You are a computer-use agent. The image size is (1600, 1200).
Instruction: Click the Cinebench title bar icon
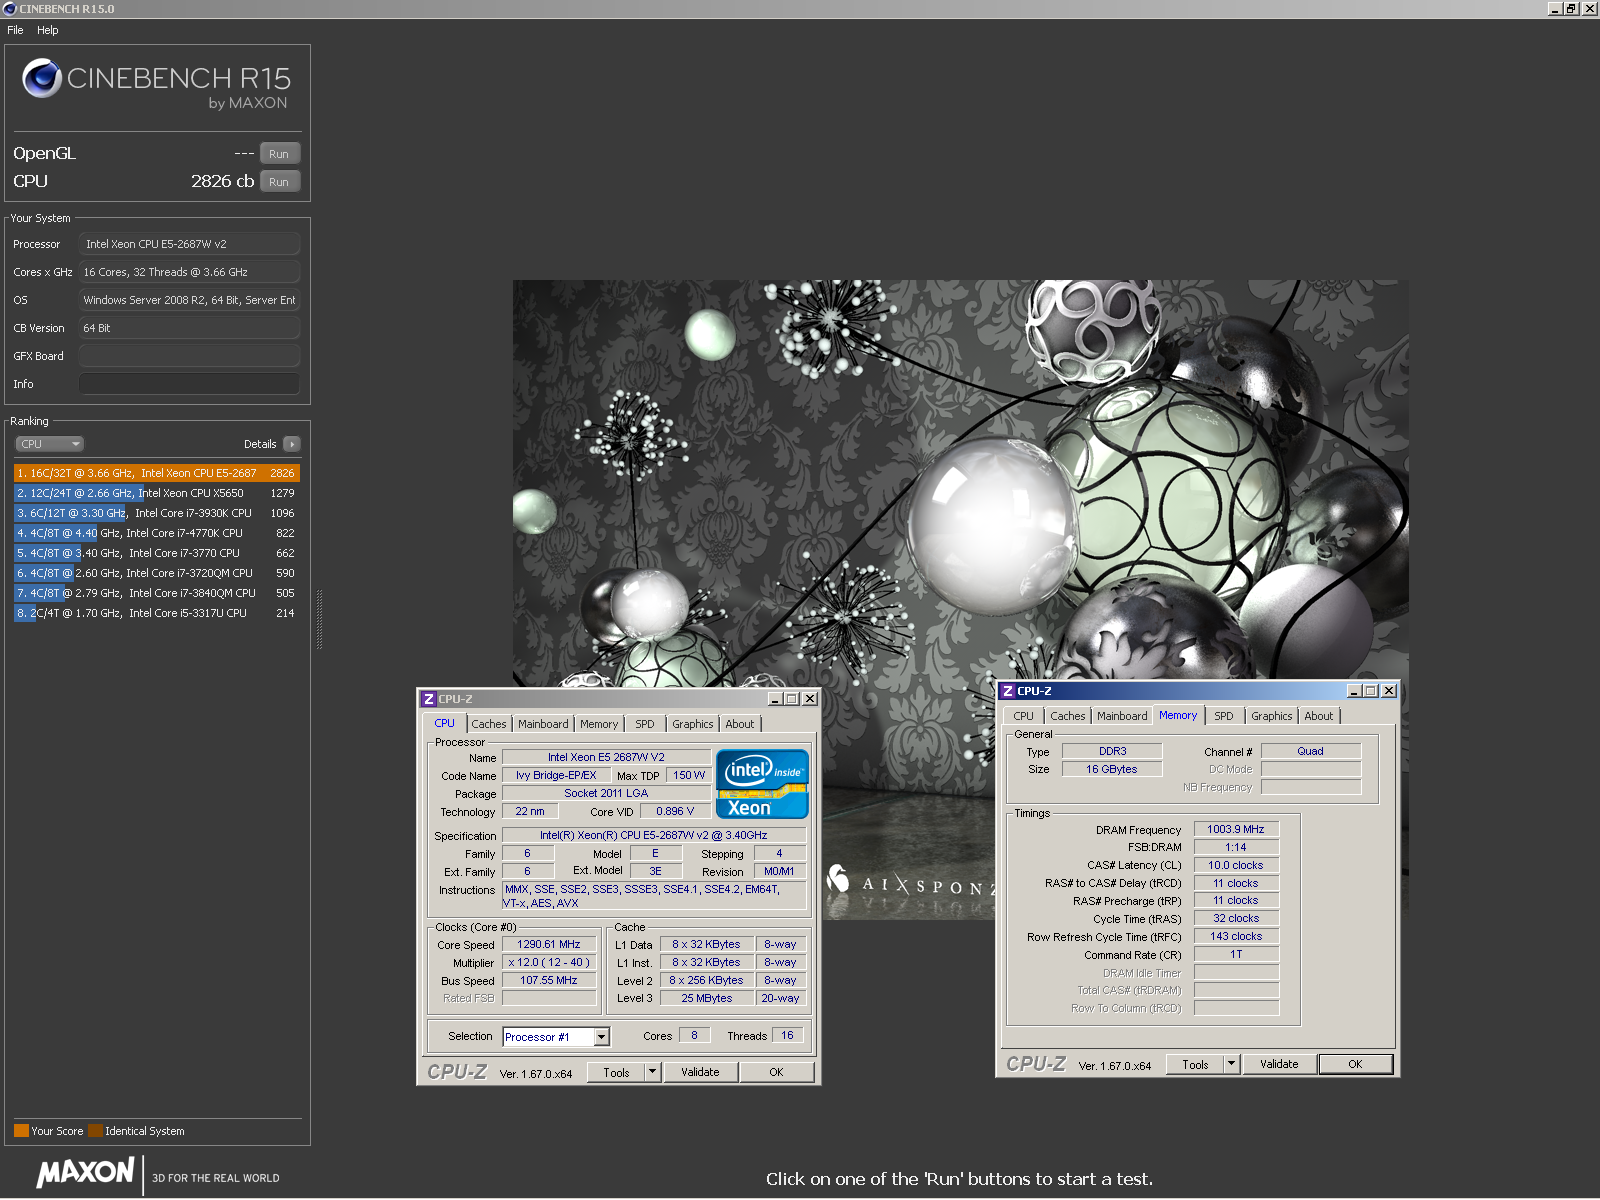tap(10, 9)
